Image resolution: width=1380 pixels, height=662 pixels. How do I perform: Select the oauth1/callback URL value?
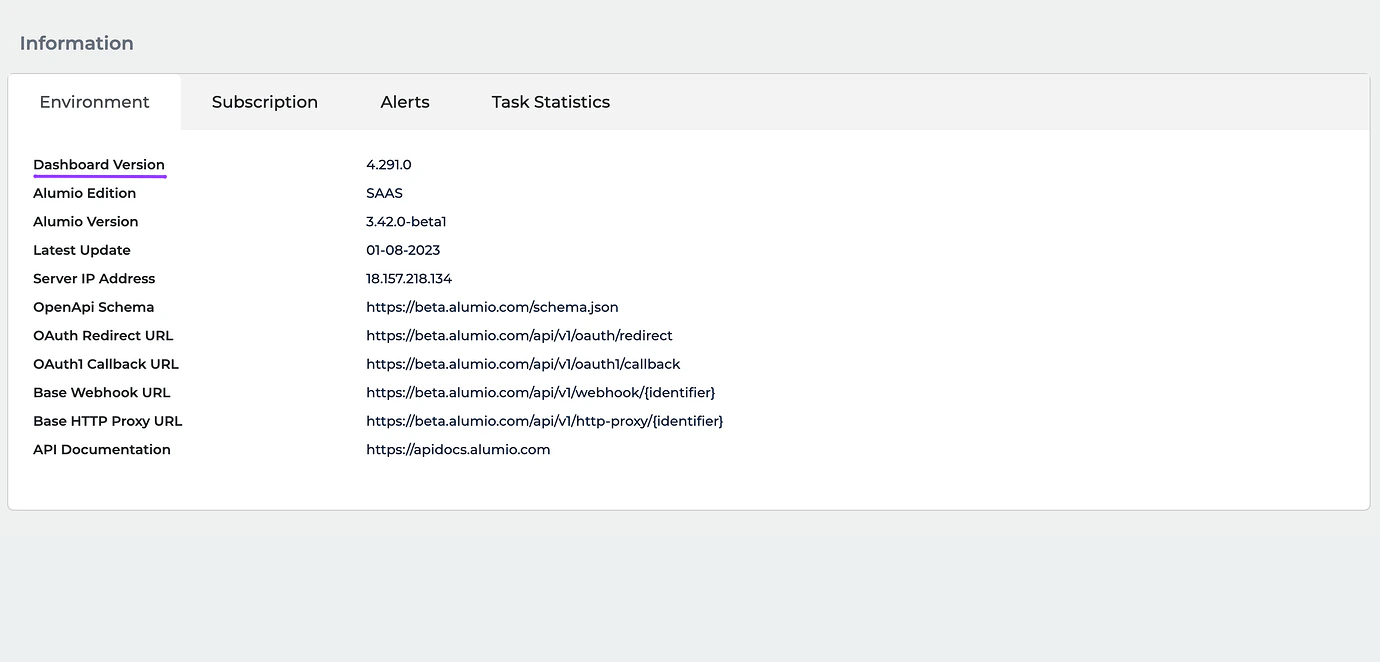523,364
